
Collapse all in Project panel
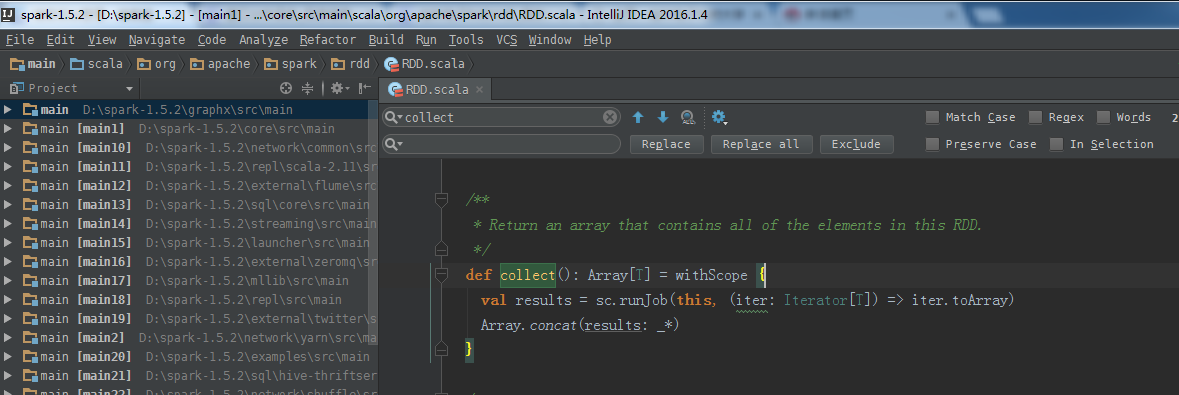pyautogui.click(x=307, y=88)
